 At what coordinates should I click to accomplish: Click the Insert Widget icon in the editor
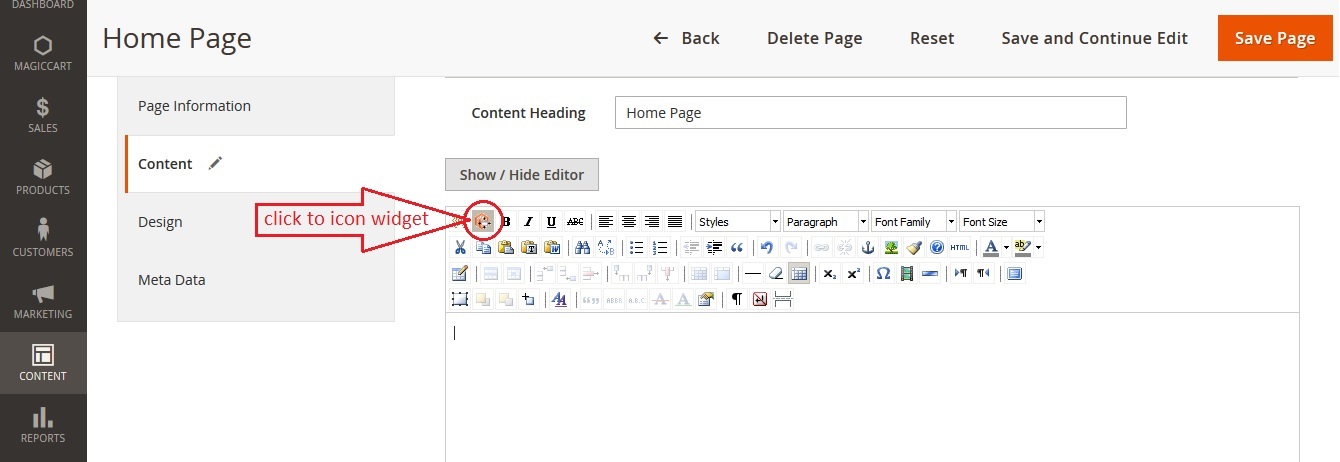484,222
